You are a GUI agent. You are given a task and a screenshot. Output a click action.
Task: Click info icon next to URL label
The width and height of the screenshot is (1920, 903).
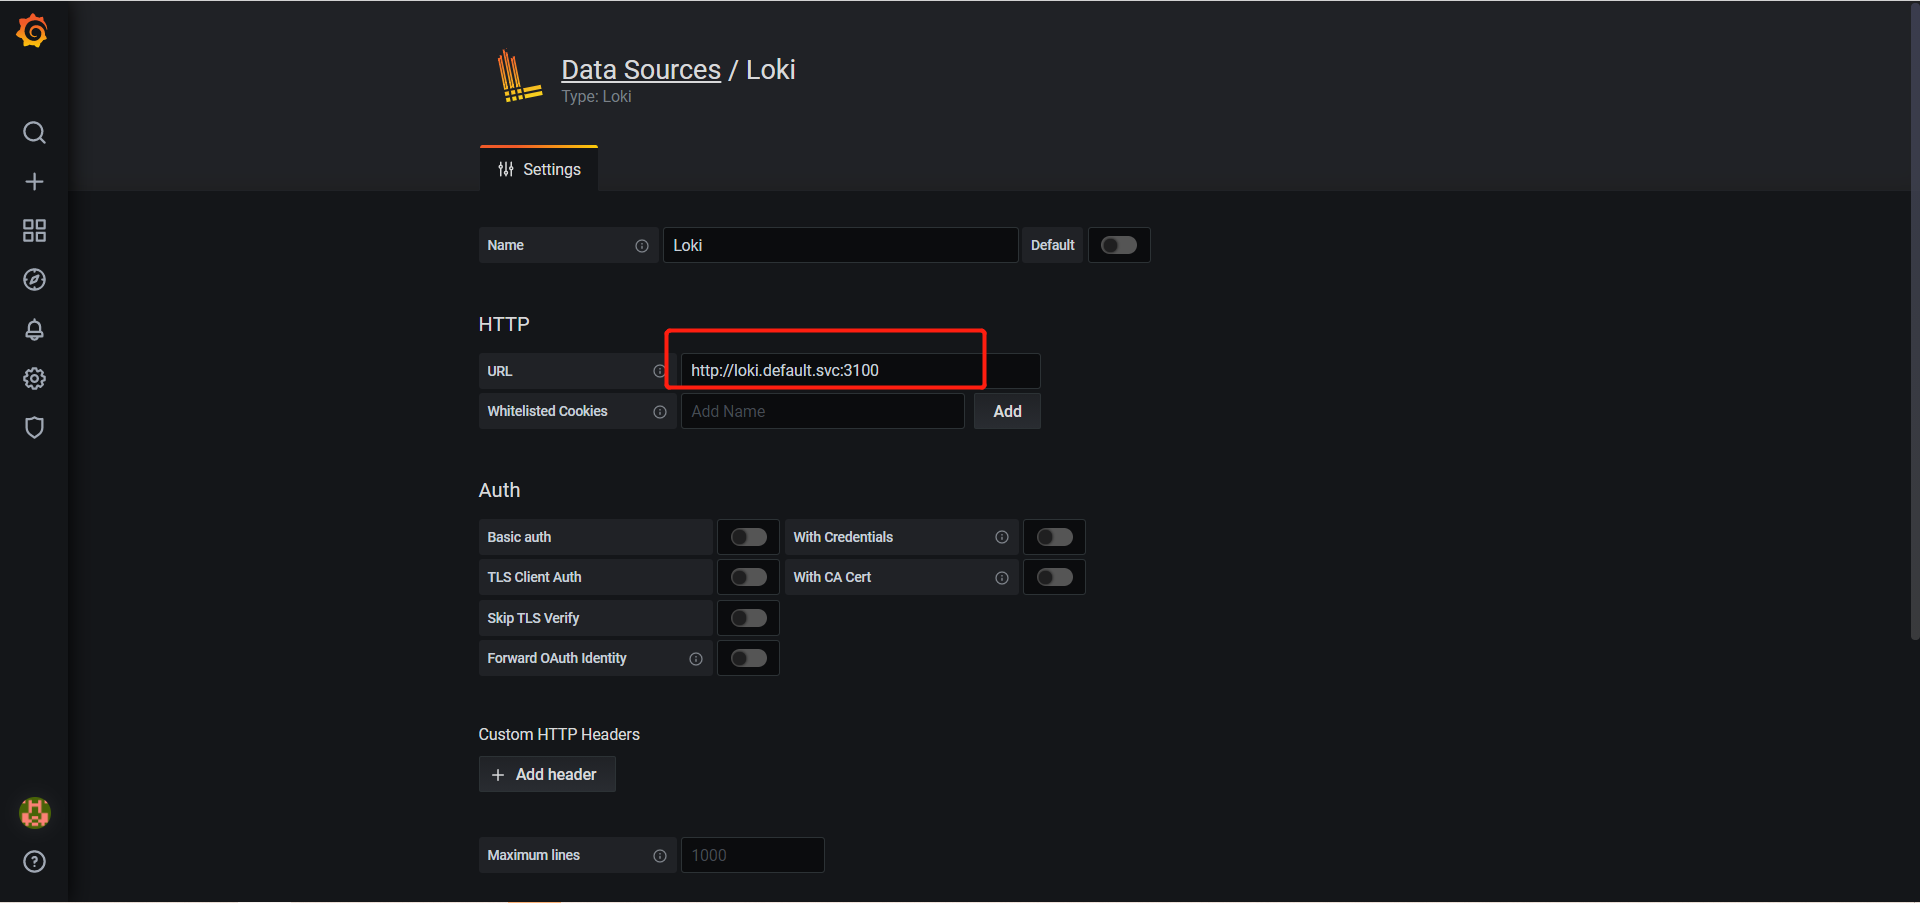coord(659,371)
